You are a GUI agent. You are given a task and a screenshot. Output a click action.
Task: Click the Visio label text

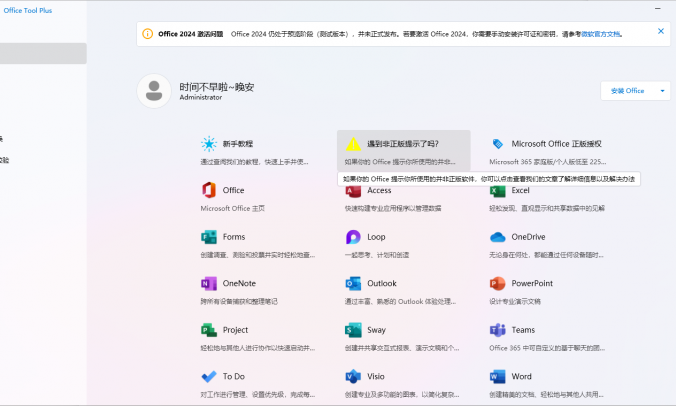376,376
